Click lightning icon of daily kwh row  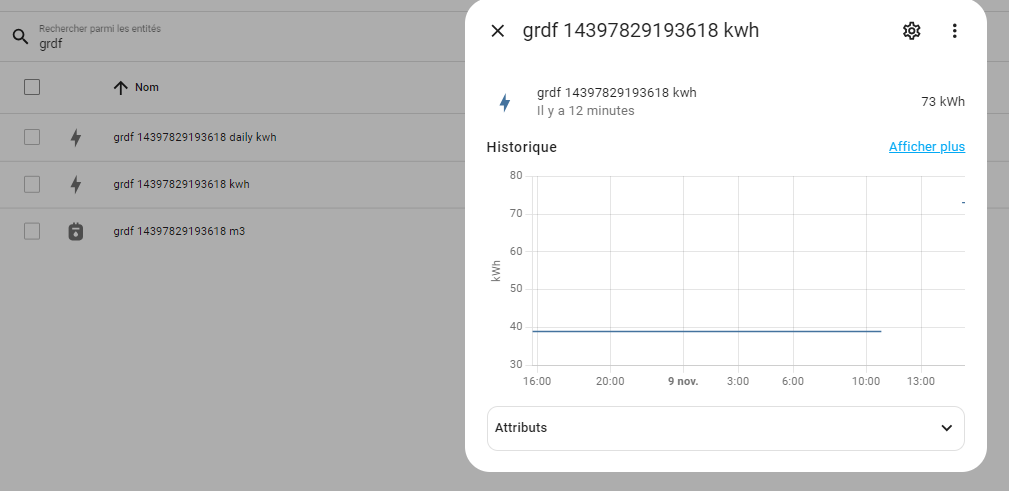tap(76, 137)
